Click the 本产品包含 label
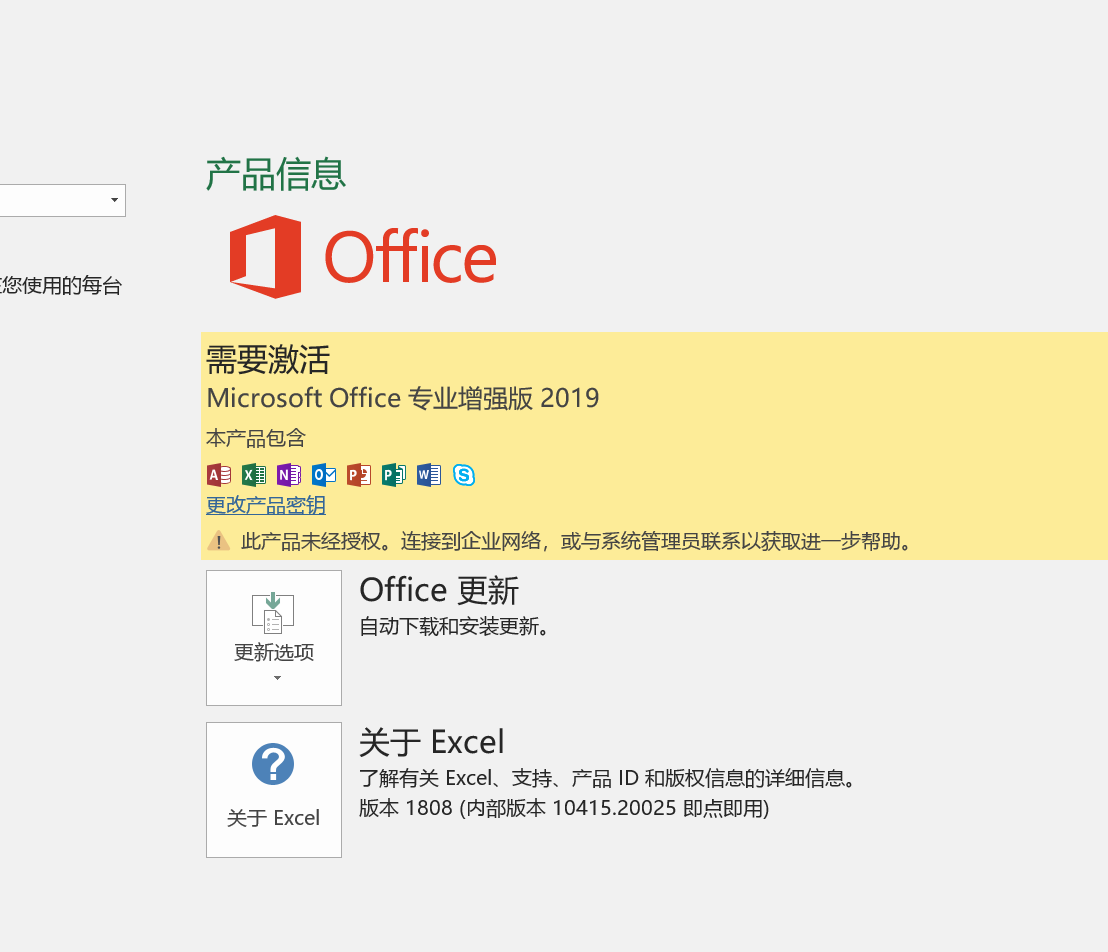This screenshot has height=952, width=1108. (x=256, y=438)
